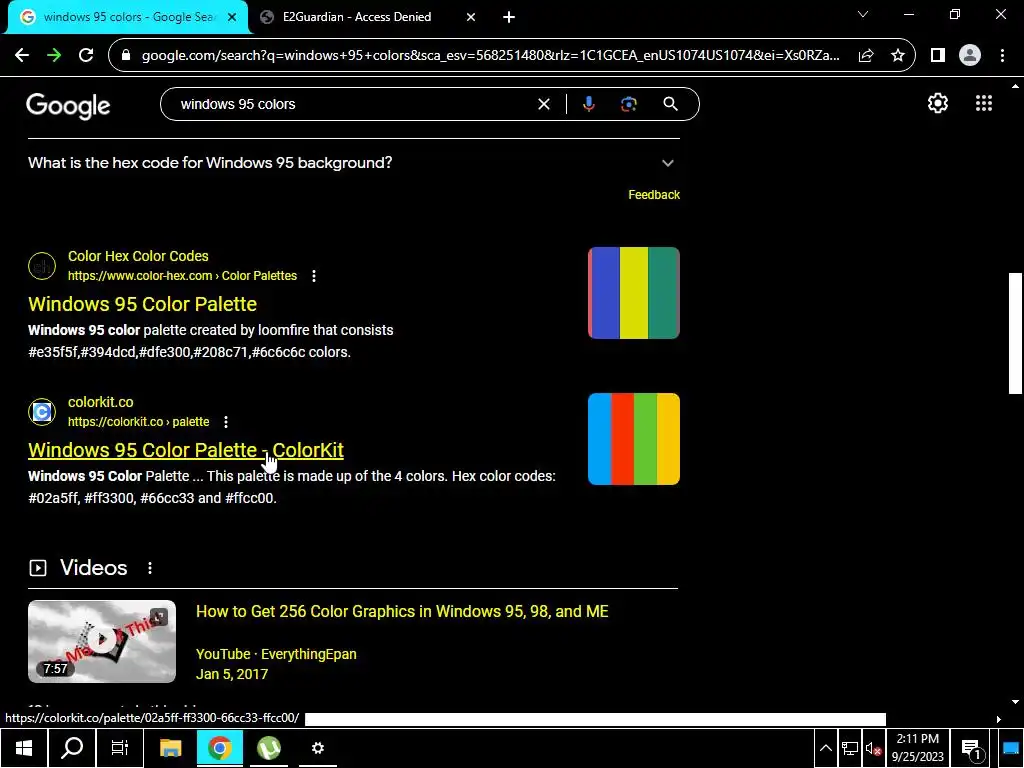Open Windows 95 Color Palette - ColorKit link
This screenshot has height=768, width=1024.
185,451
